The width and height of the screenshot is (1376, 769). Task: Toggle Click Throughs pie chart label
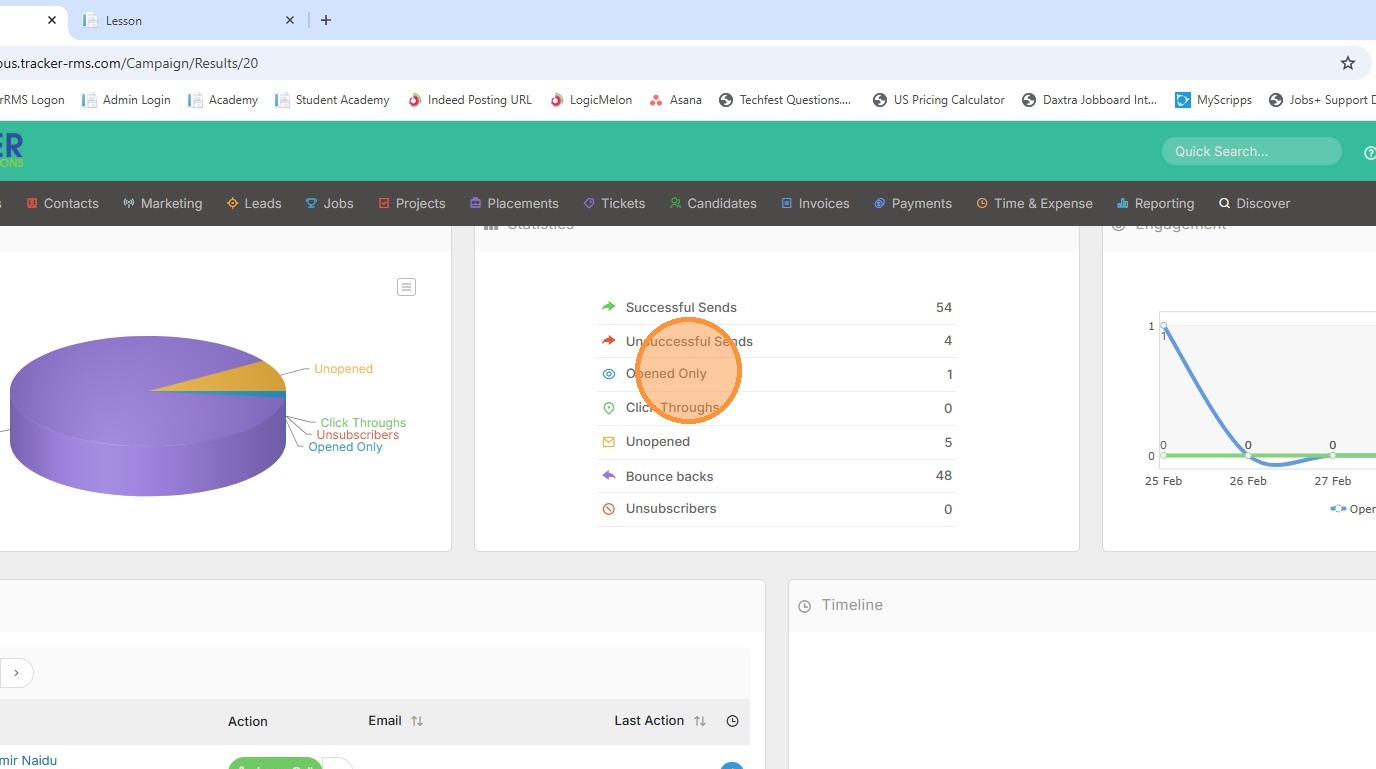pyautogui.click(x=363, y=423)
